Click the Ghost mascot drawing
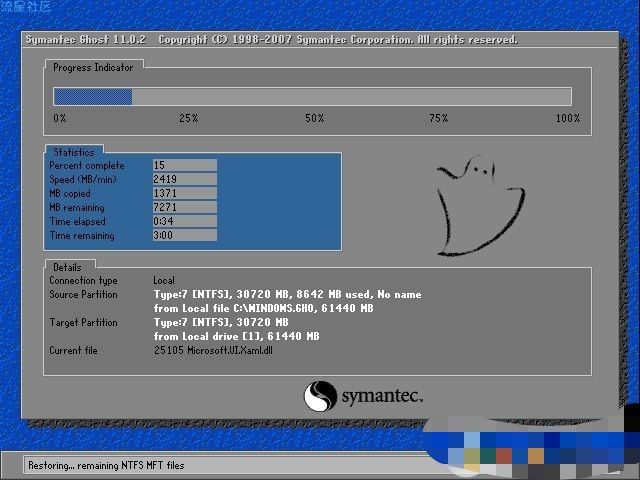Screen dimensions: 640x480 pos(480,206)
